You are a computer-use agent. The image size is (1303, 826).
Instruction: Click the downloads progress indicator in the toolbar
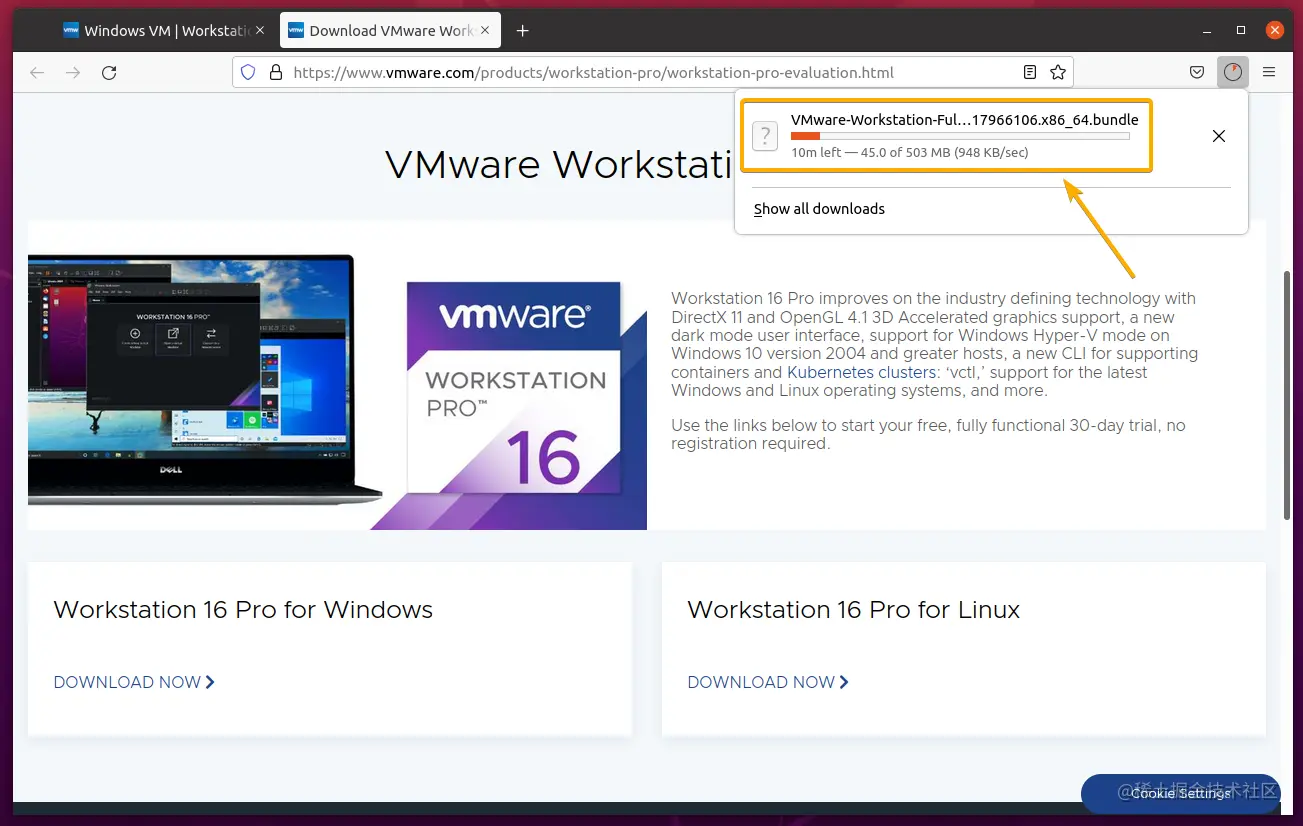[x=1233, y=72]
